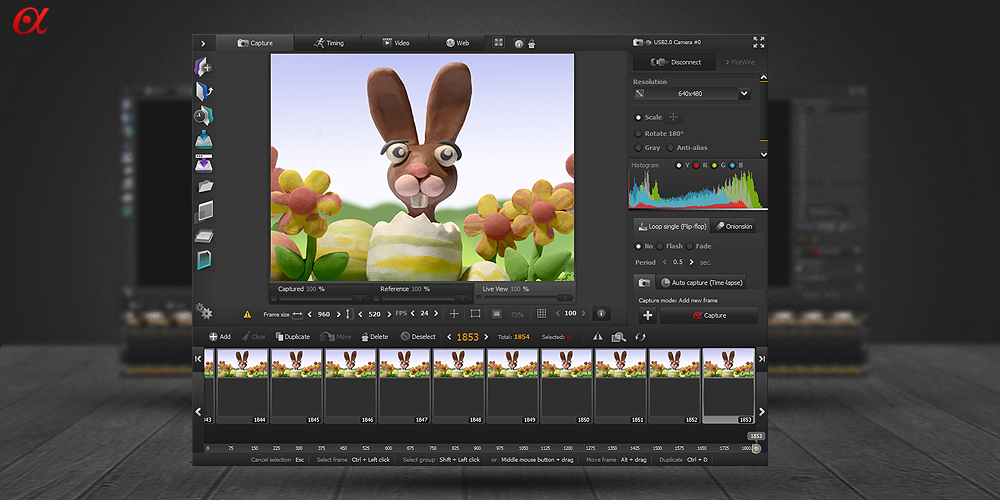
Task: Click the export tray icon with purple arrow
Action: click(x=203, y=163)
